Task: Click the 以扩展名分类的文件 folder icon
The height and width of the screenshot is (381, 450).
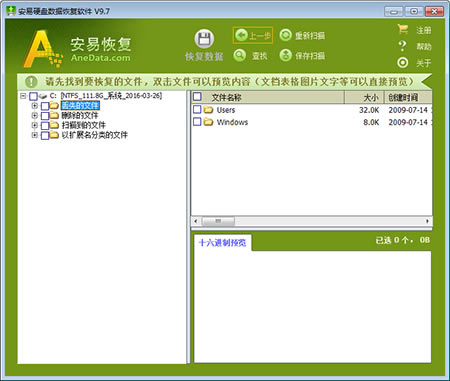Action: 54,135
